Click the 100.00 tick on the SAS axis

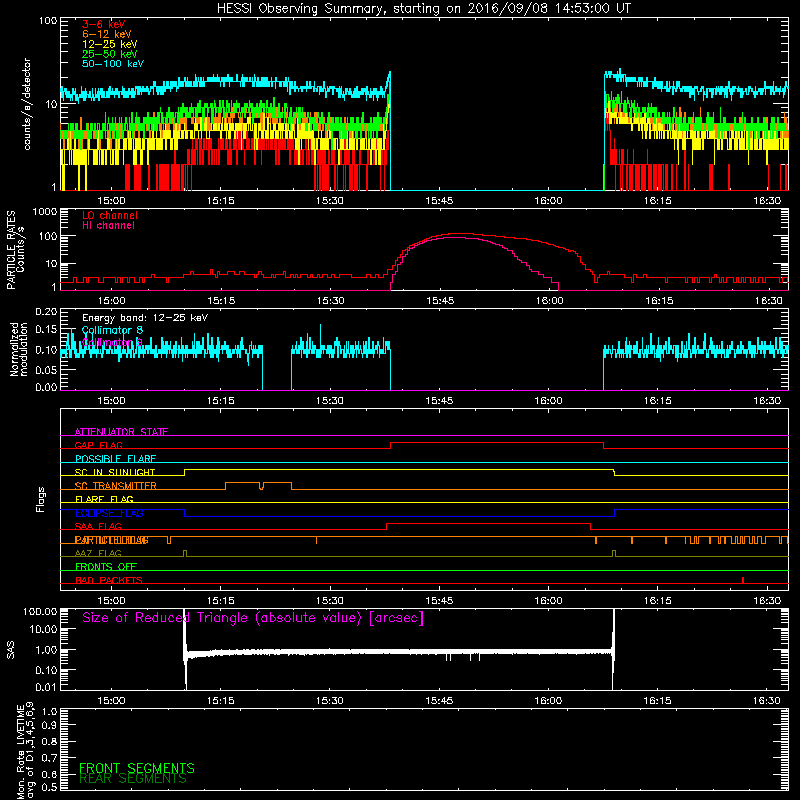[x=40, y=611]
